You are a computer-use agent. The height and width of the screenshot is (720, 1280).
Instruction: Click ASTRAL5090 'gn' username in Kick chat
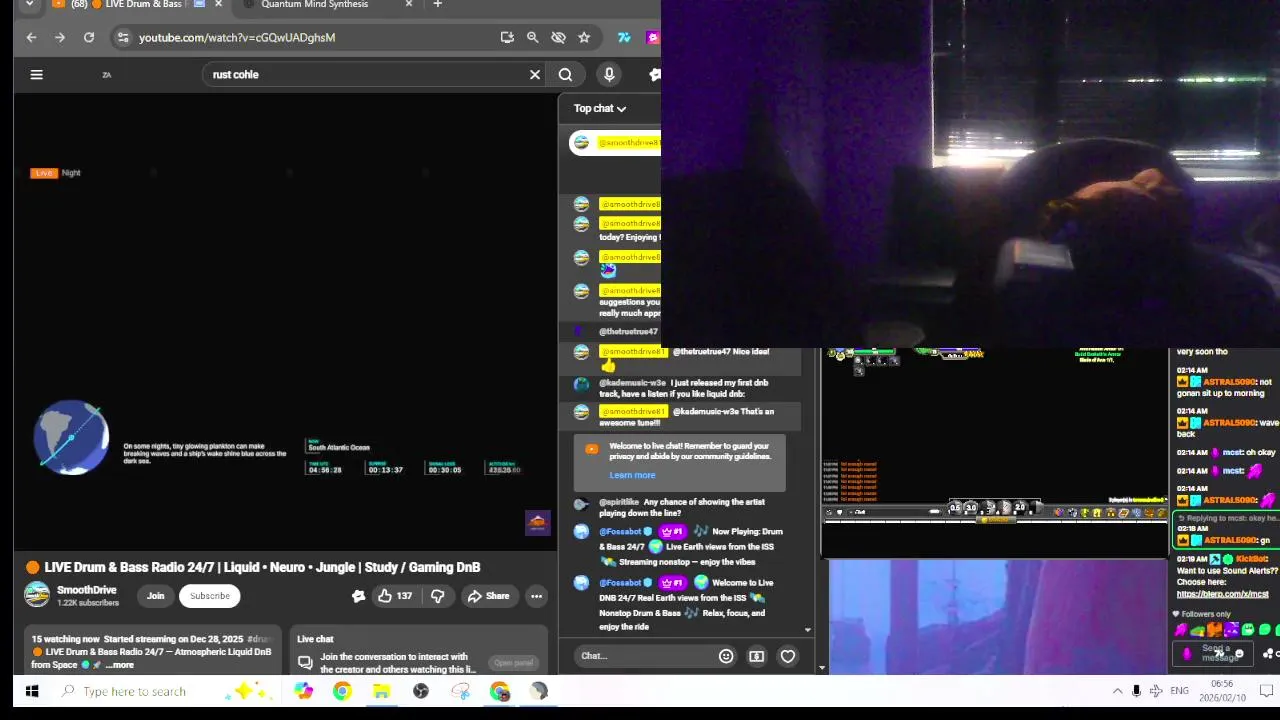point(1230,540)
